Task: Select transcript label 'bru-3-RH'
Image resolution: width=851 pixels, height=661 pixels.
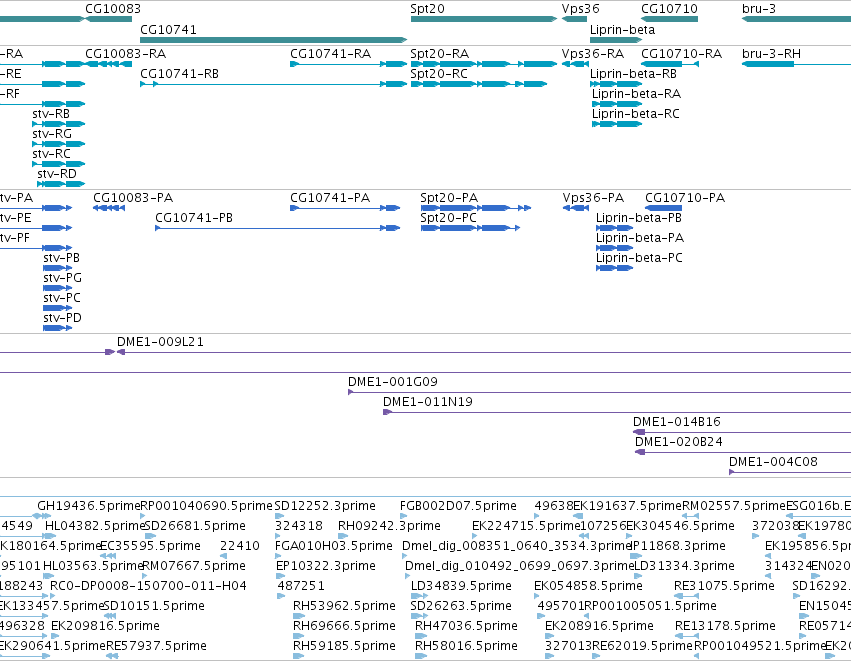Action: (x=771, y=54)
